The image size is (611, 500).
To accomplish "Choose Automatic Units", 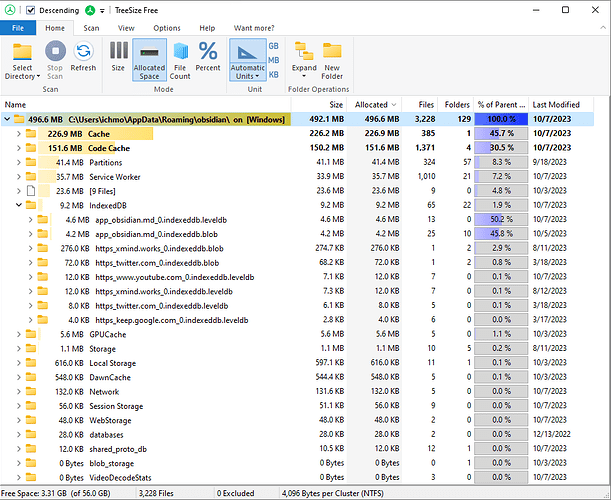I will 248,60.
